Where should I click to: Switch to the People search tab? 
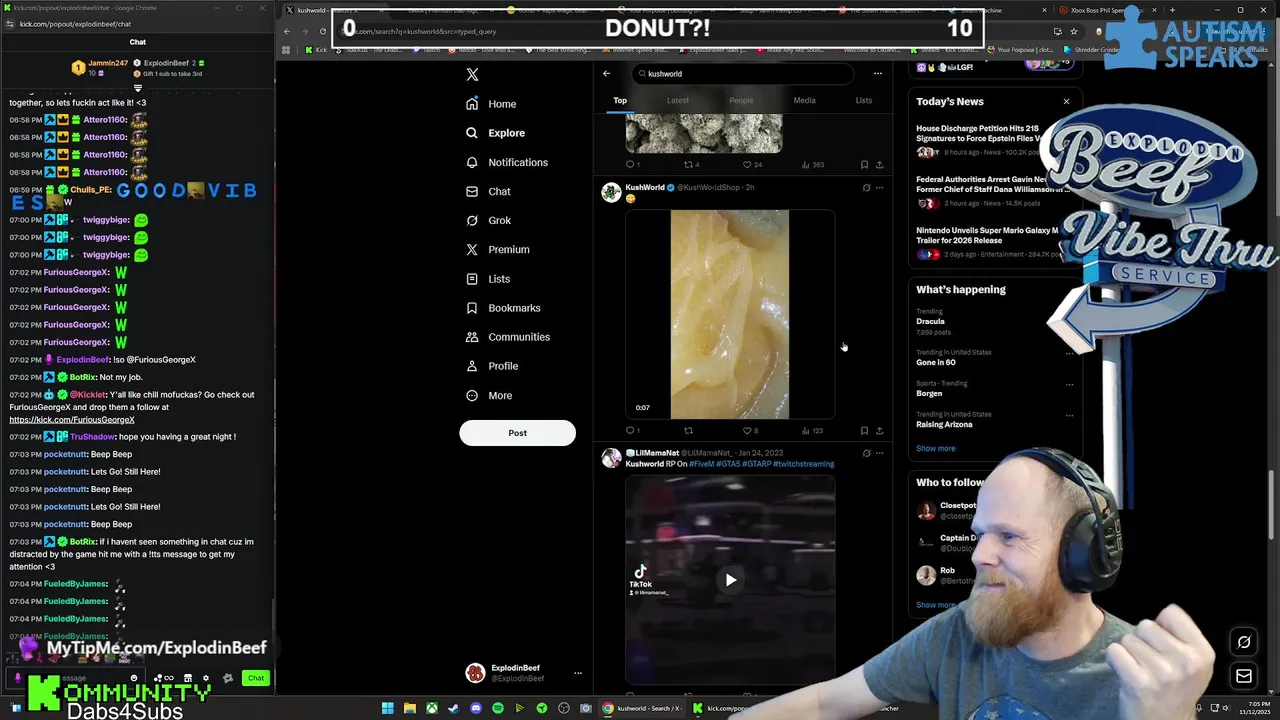coord(741,100)
